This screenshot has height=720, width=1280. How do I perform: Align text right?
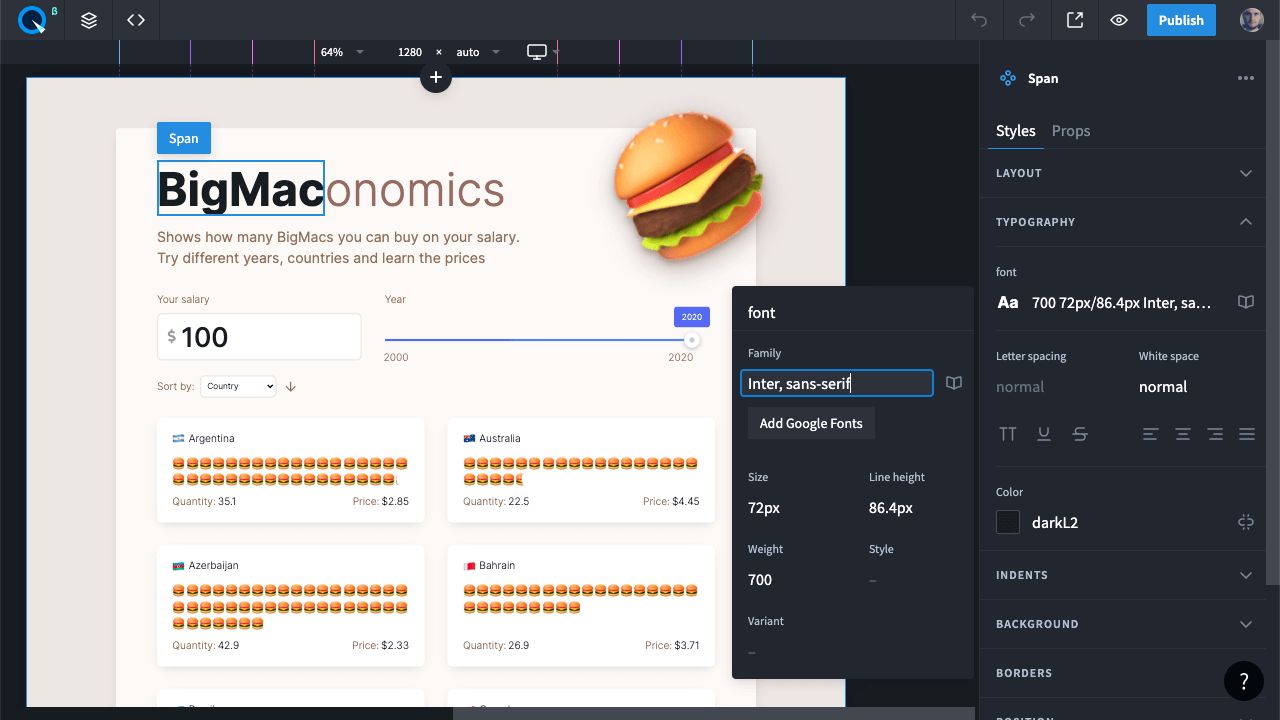click(x=1215, y=434)
